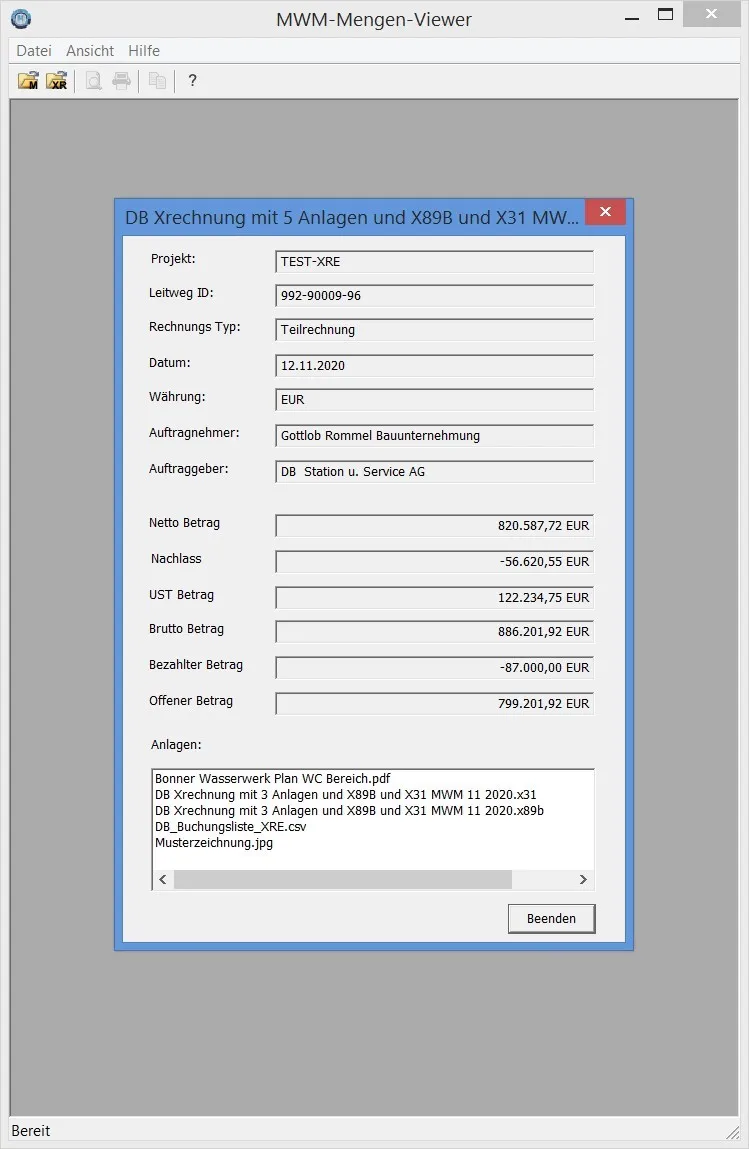Open the Hilfe menu

point(144,51)
